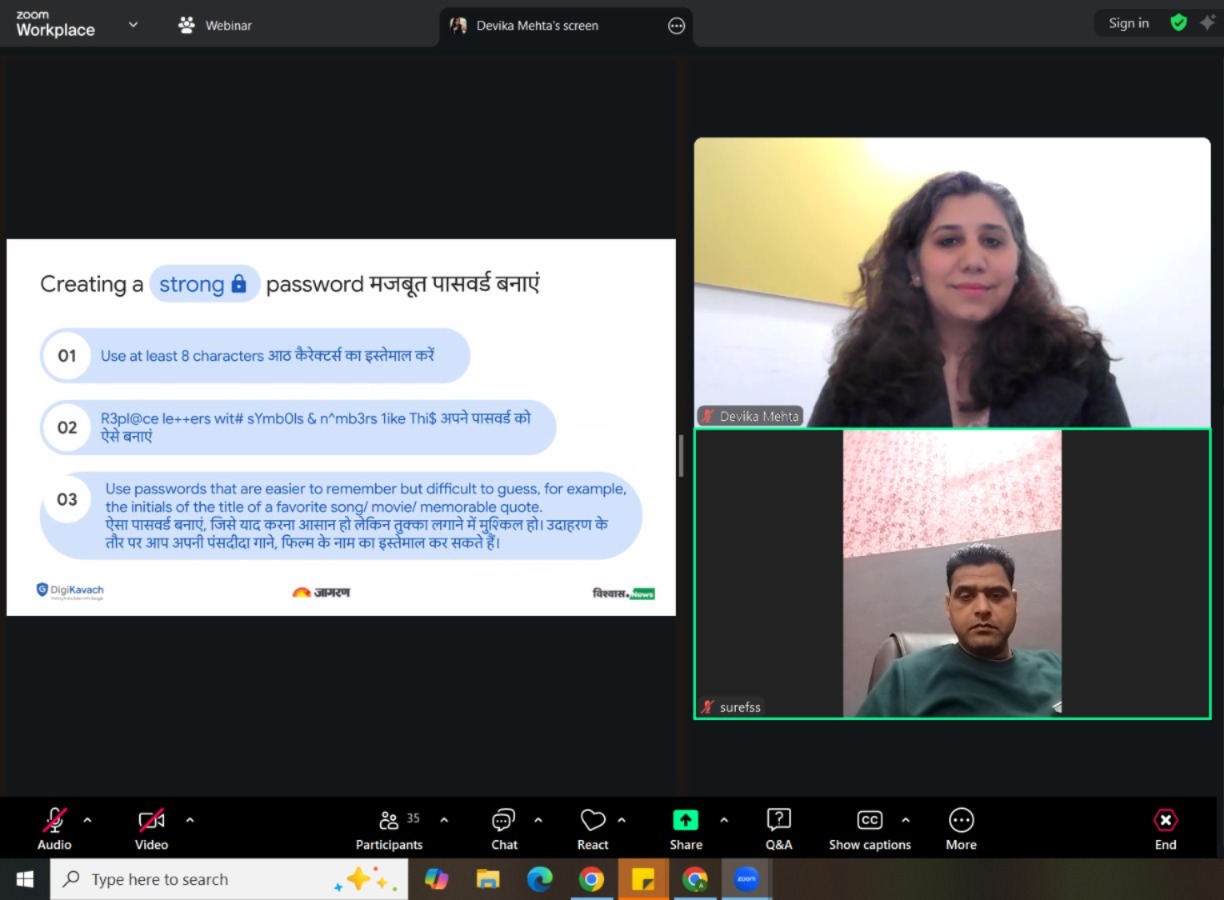Open the AI Companion sparkle icon
Viewport: 1224px width, 900px height.
click(1207, 23)
